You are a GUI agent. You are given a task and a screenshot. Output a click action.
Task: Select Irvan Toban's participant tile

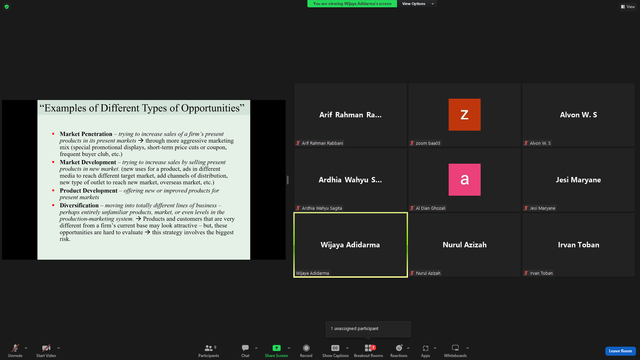point(578,245)
